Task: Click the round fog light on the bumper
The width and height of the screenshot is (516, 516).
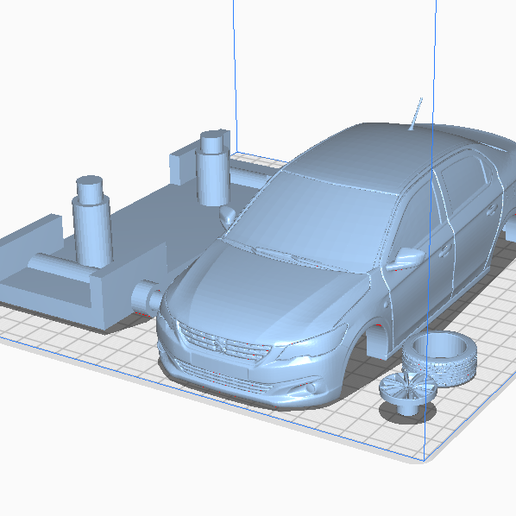Action: click(x=311, y=388)
